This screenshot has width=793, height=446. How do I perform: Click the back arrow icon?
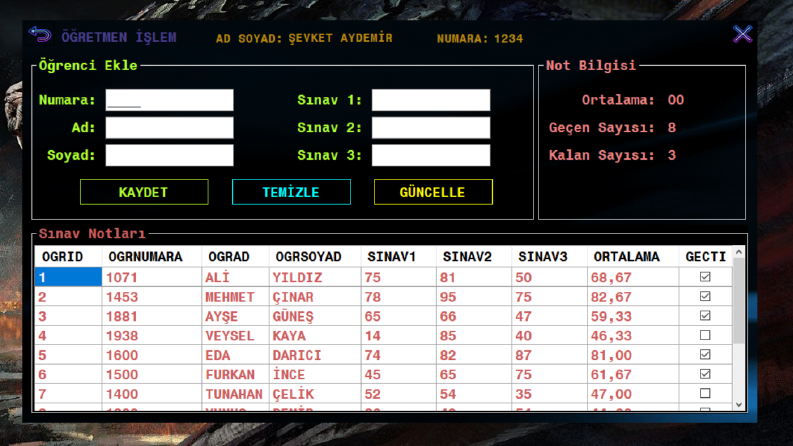coord(40,35)
